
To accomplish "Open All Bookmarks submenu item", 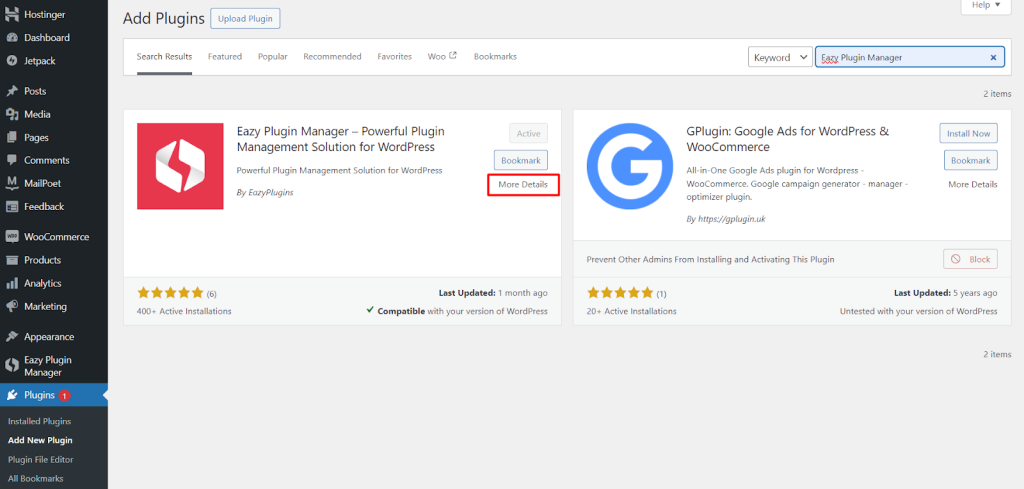I will [x=35, y=479].
